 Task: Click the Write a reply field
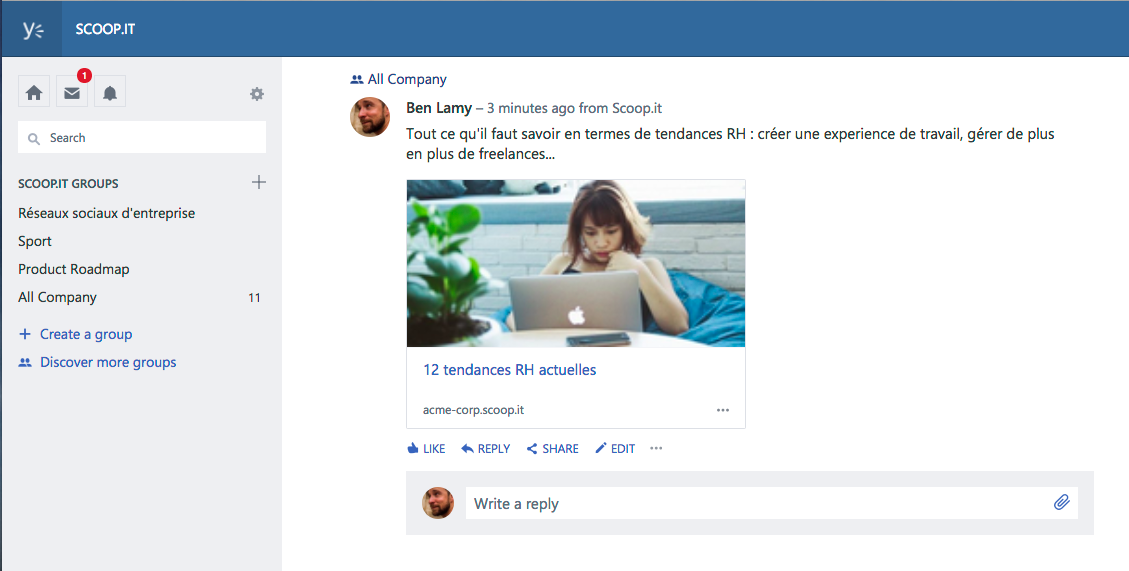pyautogui.click(x=772, y=503)
